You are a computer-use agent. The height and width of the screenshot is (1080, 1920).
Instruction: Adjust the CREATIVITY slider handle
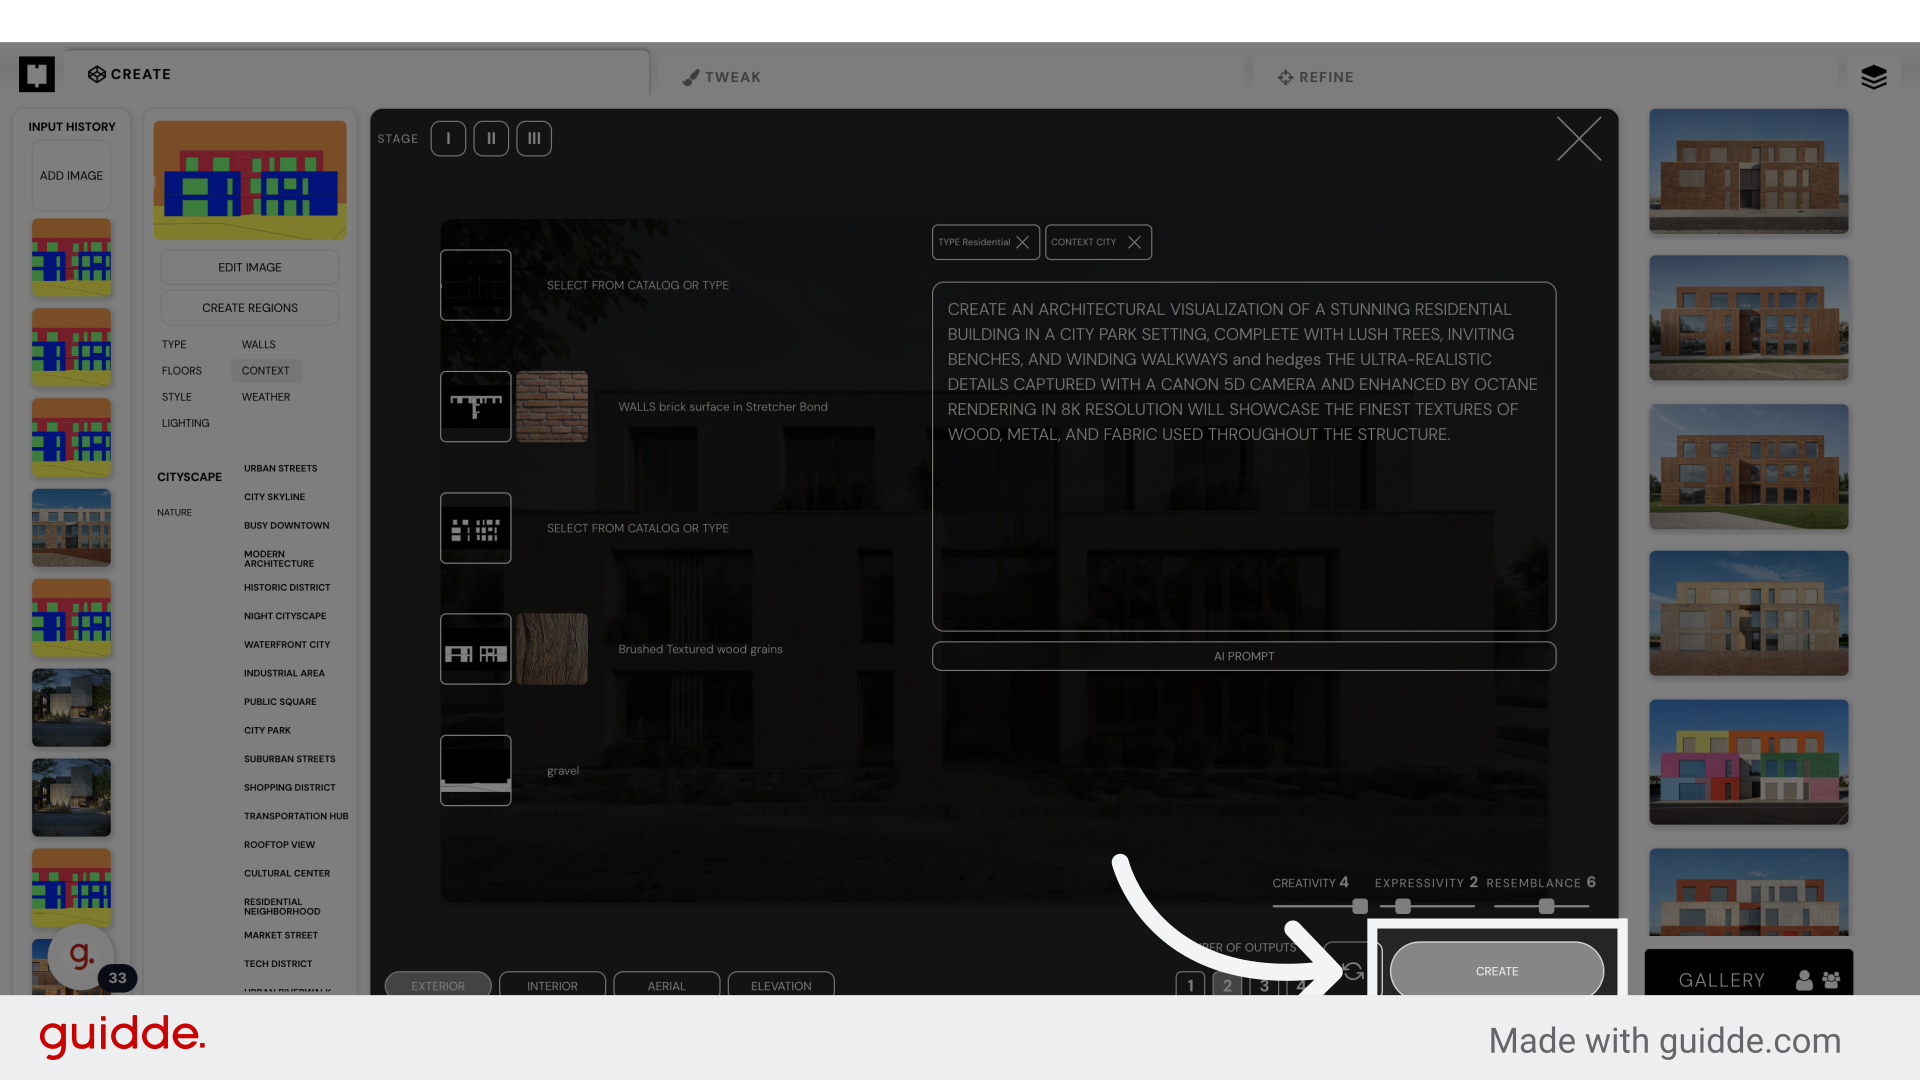[x=1360, y=906]
